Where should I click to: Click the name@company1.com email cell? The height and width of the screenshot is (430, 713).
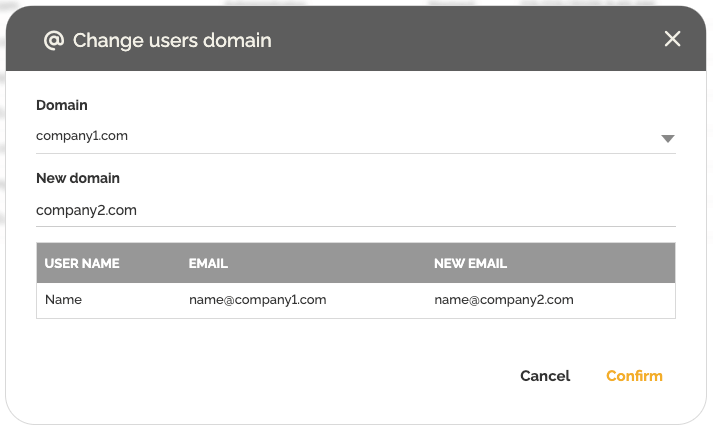coord(257,299)
